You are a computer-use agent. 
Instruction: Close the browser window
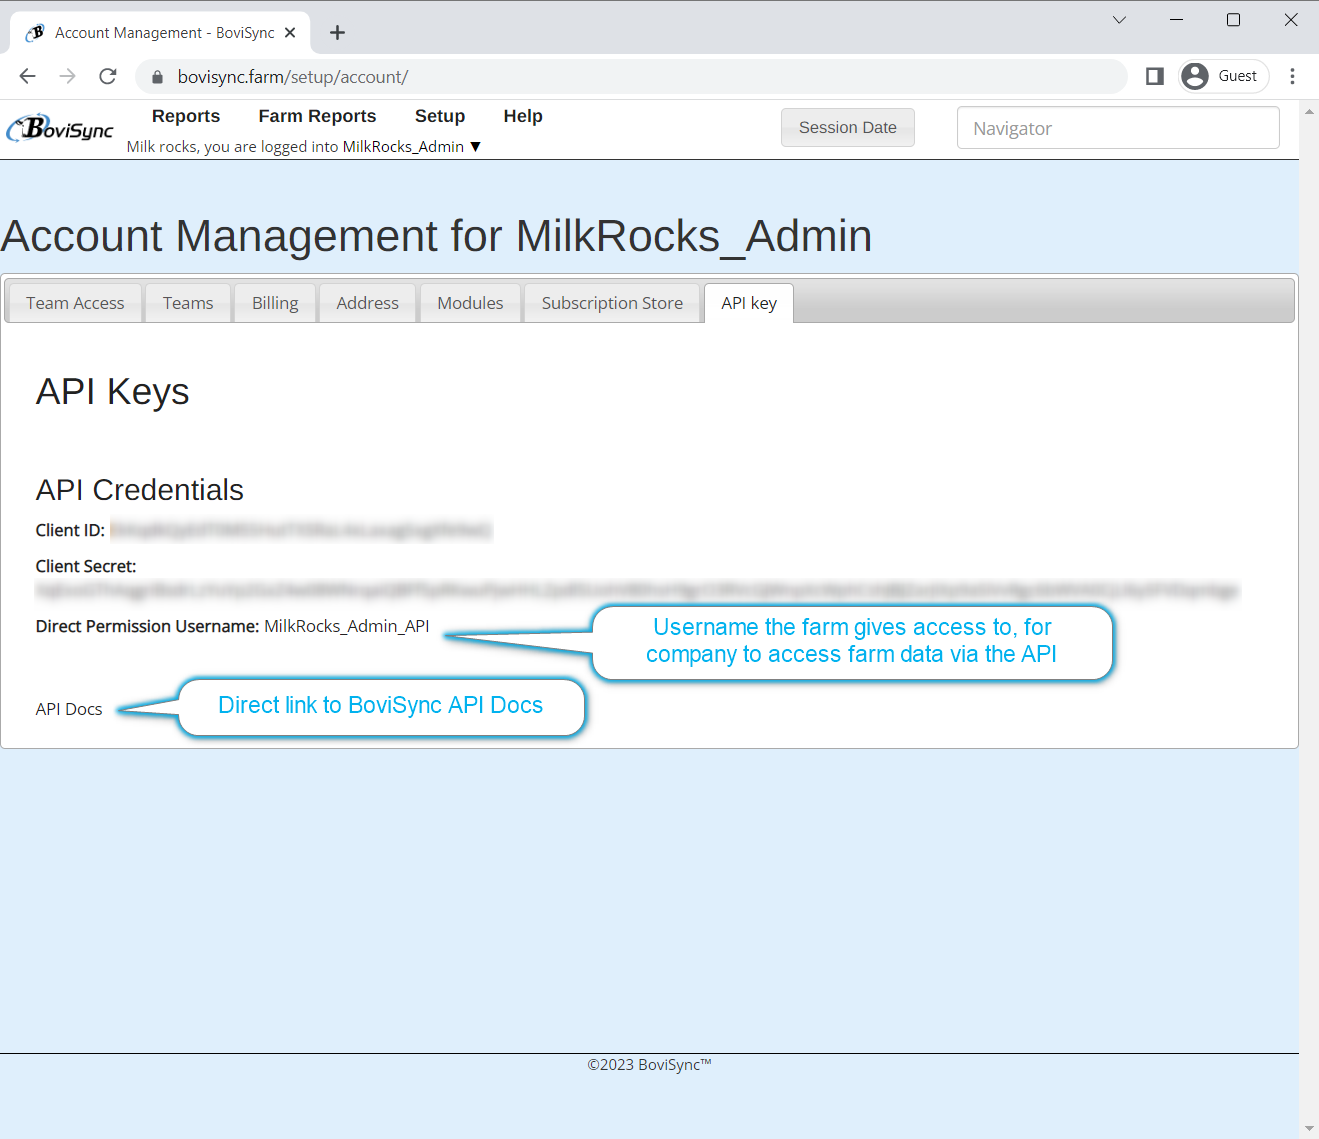coord(1291,20)
